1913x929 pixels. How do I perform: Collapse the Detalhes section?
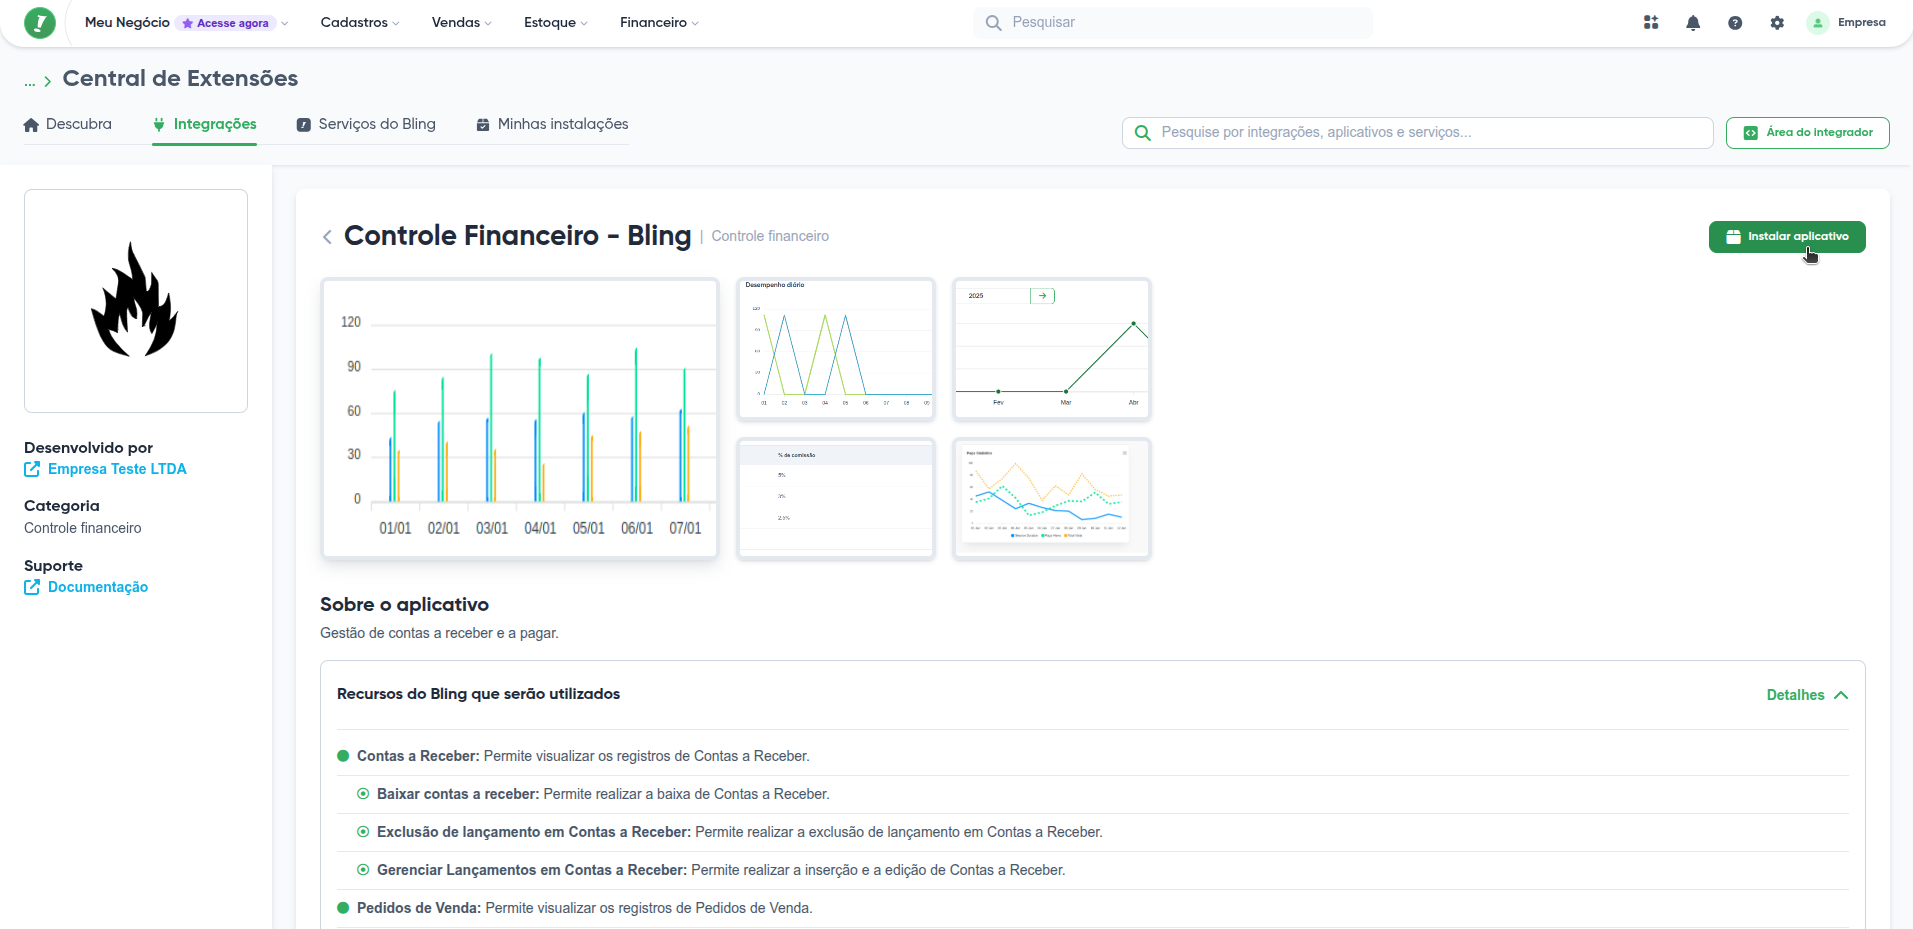(x=1807, y=695)
